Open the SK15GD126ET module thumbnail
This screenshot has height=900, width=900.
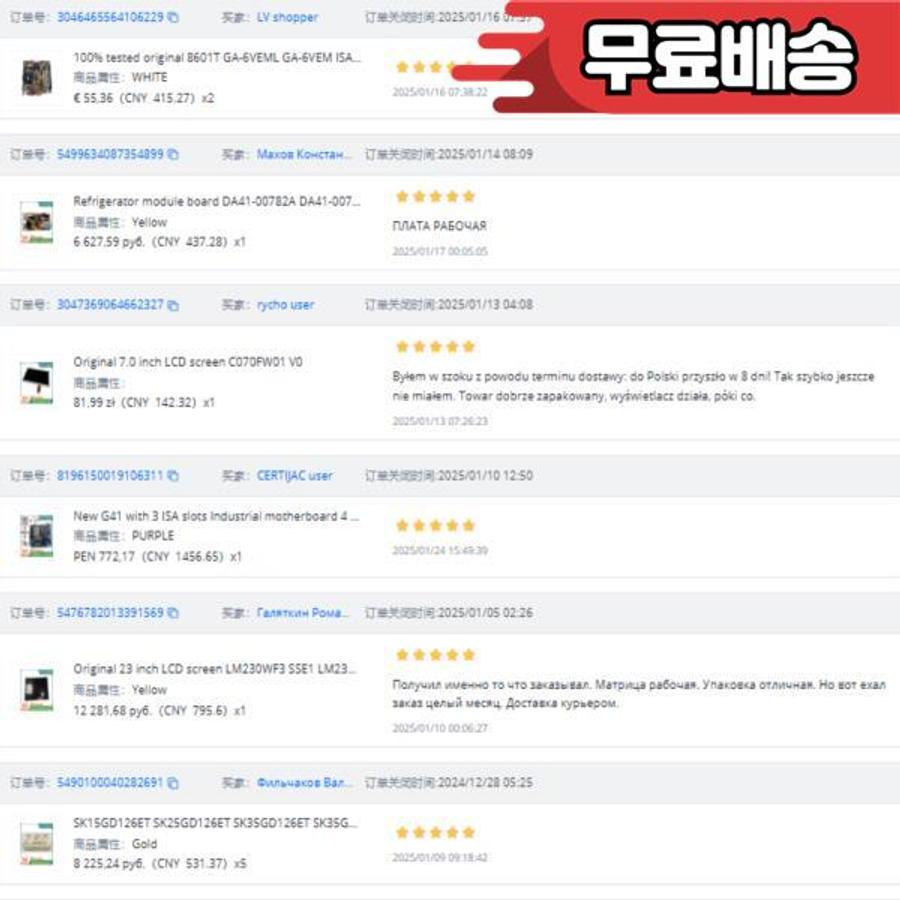[37, 843]
